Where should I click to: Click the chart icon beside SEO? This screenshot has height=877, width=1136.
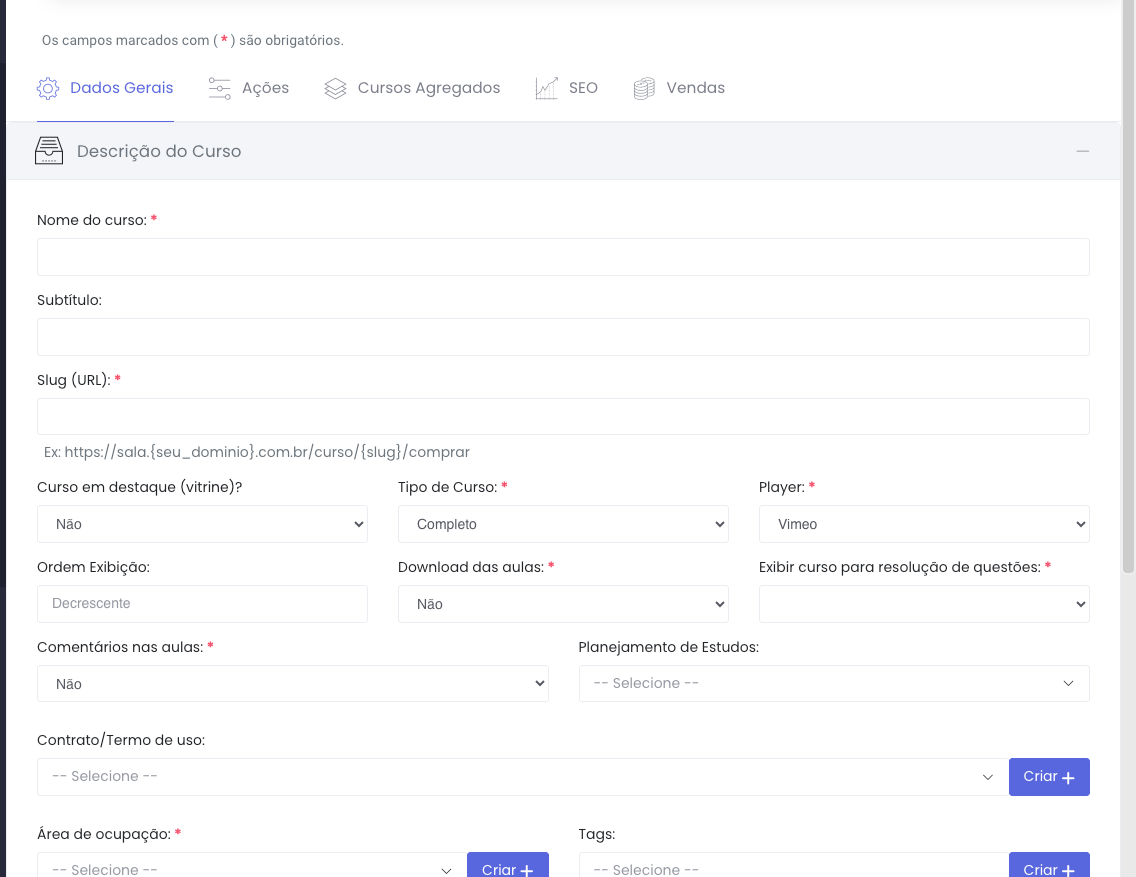[546, 88]
